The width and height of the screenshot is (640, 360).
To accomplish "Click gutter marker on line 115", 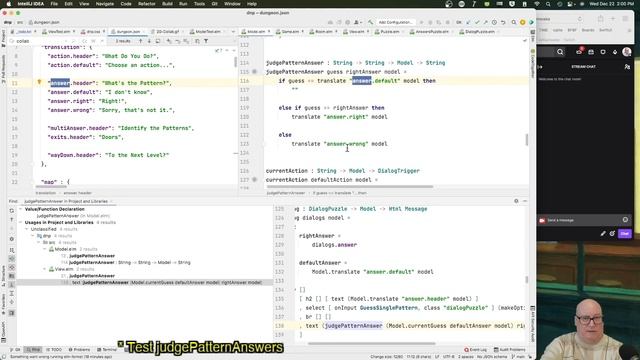I will pos(254,72).
